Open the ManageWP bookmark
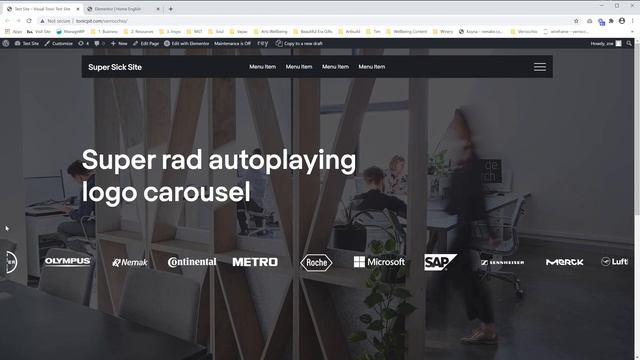Viewport: 640px width, 360px height. (x=71, y=31)
